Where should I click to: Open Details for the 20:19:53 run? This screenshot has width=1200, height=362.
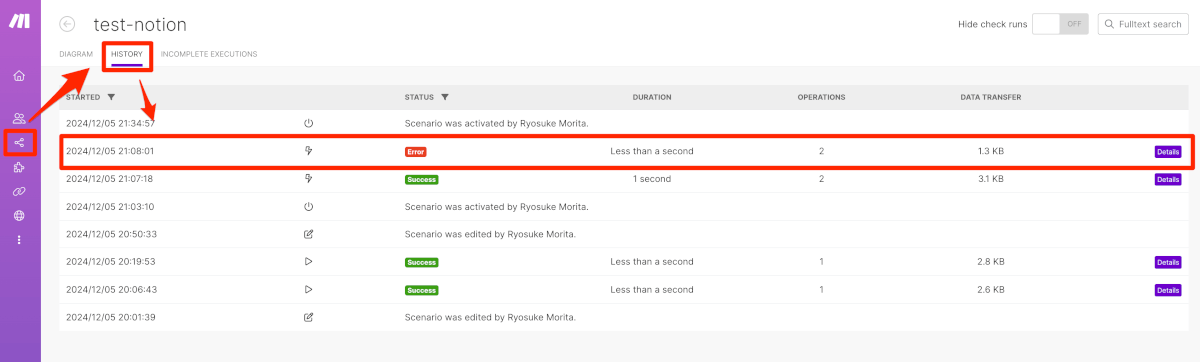point(1168,262)
